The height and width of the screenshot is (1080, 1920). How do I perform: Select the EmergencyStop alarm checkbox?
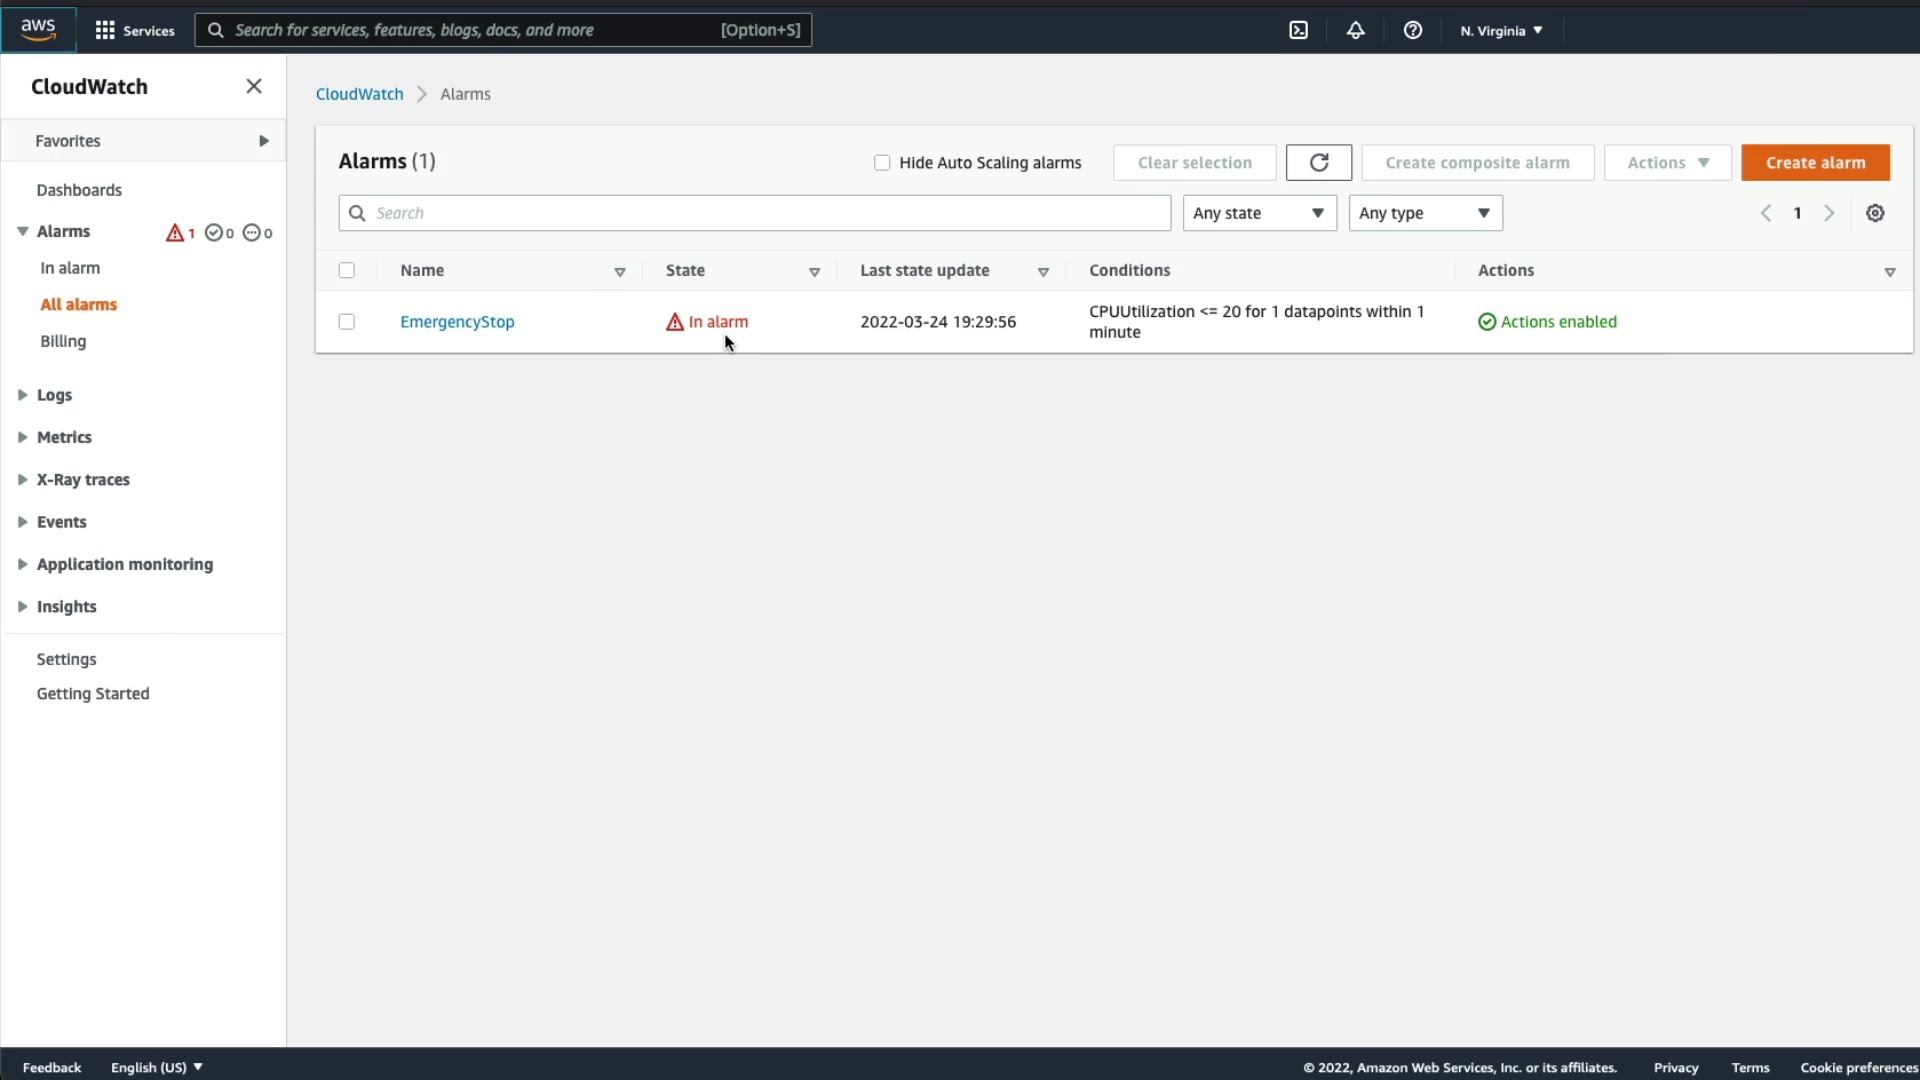pos(347,322)
